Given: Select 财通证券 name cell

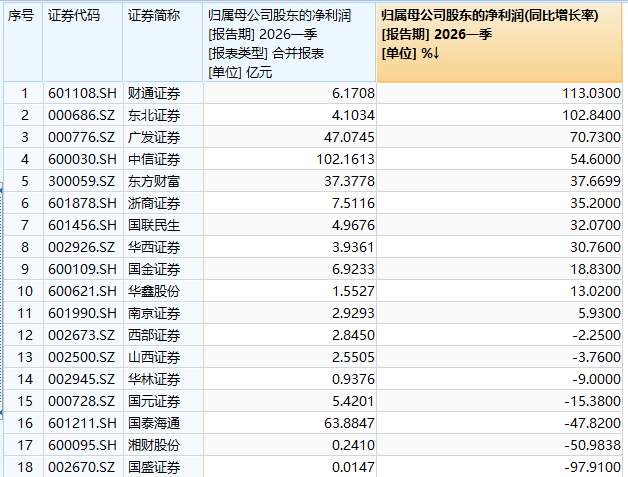Looking at the screenshot, I should coord(163,93).
